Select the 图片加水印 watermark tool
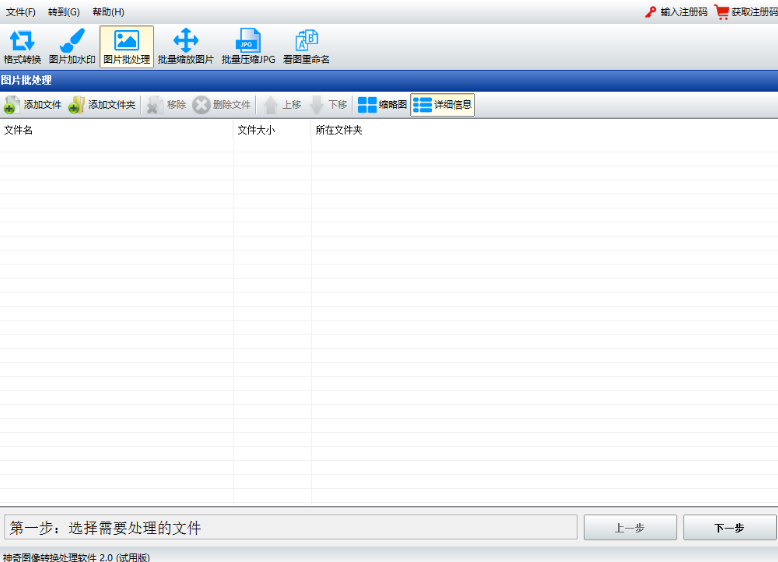Screen dimensions: 778x562 tap(72, 47)
